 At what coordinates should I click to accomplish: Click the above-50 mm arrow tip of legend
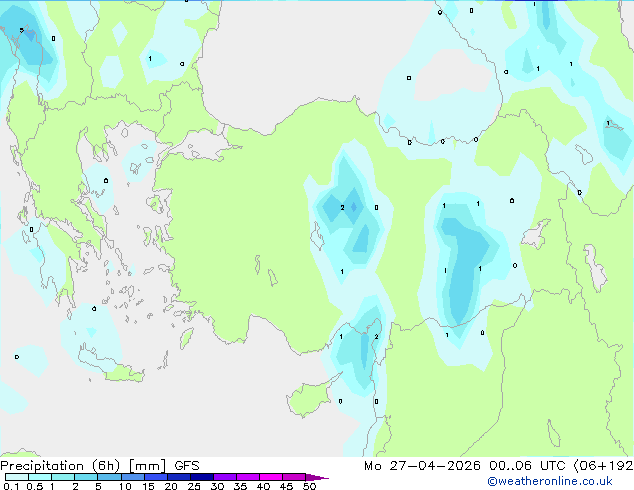[317, 477]
